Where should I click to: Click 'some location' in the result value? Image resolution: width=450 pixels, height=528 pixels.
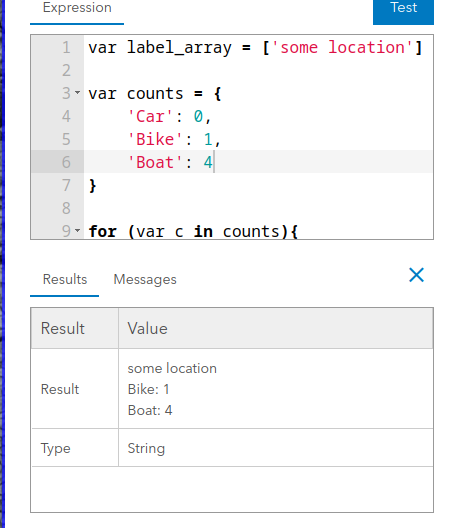[x=172, y=368]
